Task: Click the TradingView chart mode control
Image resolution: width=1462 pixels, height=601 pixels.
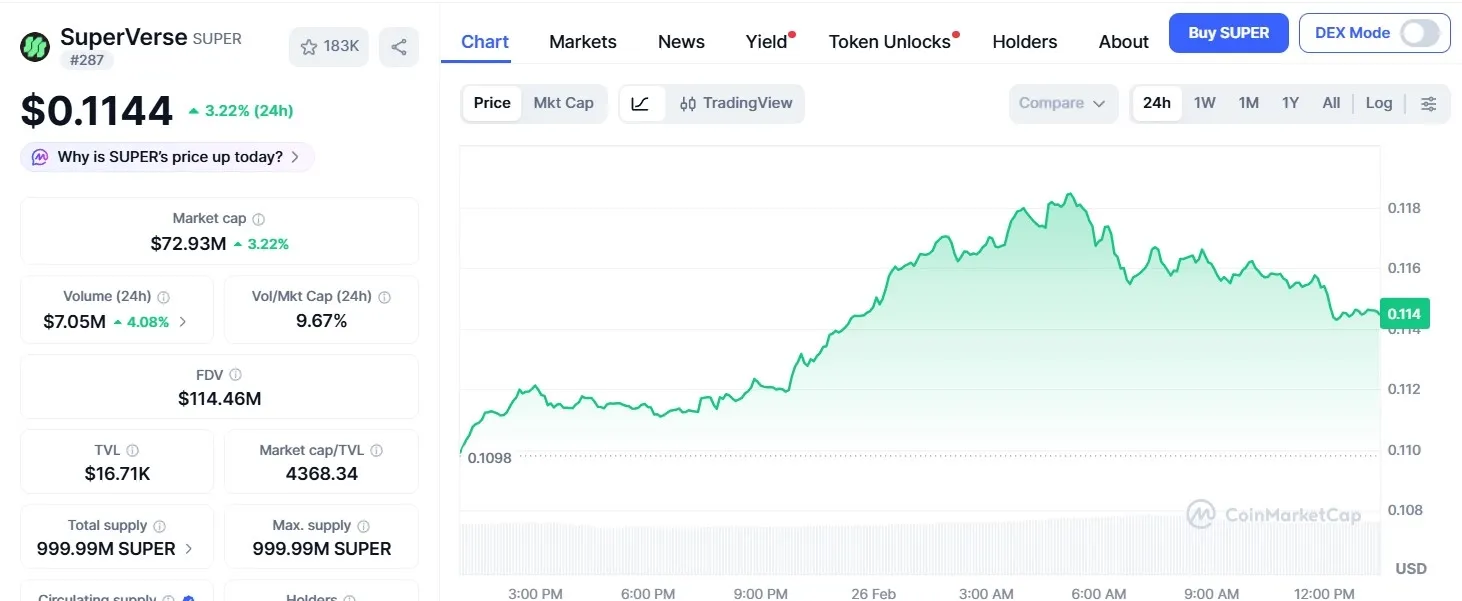Action: click(736, 103)
